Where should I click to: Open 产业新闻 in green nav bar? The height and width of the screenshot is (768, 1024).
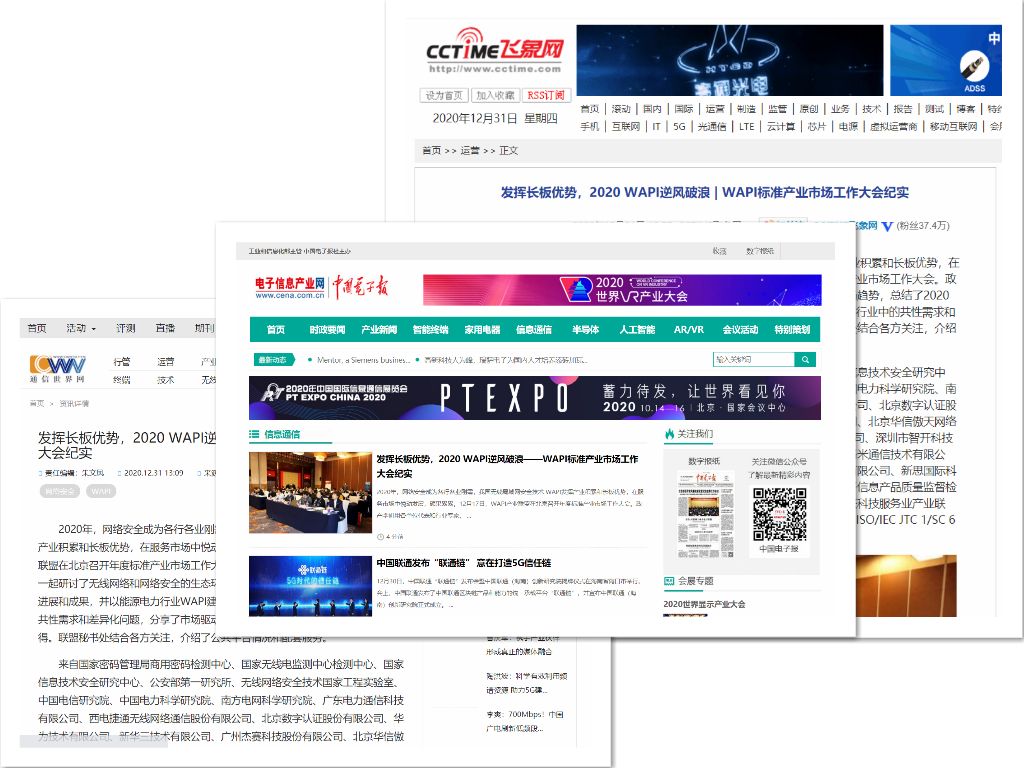click(379, 330)
